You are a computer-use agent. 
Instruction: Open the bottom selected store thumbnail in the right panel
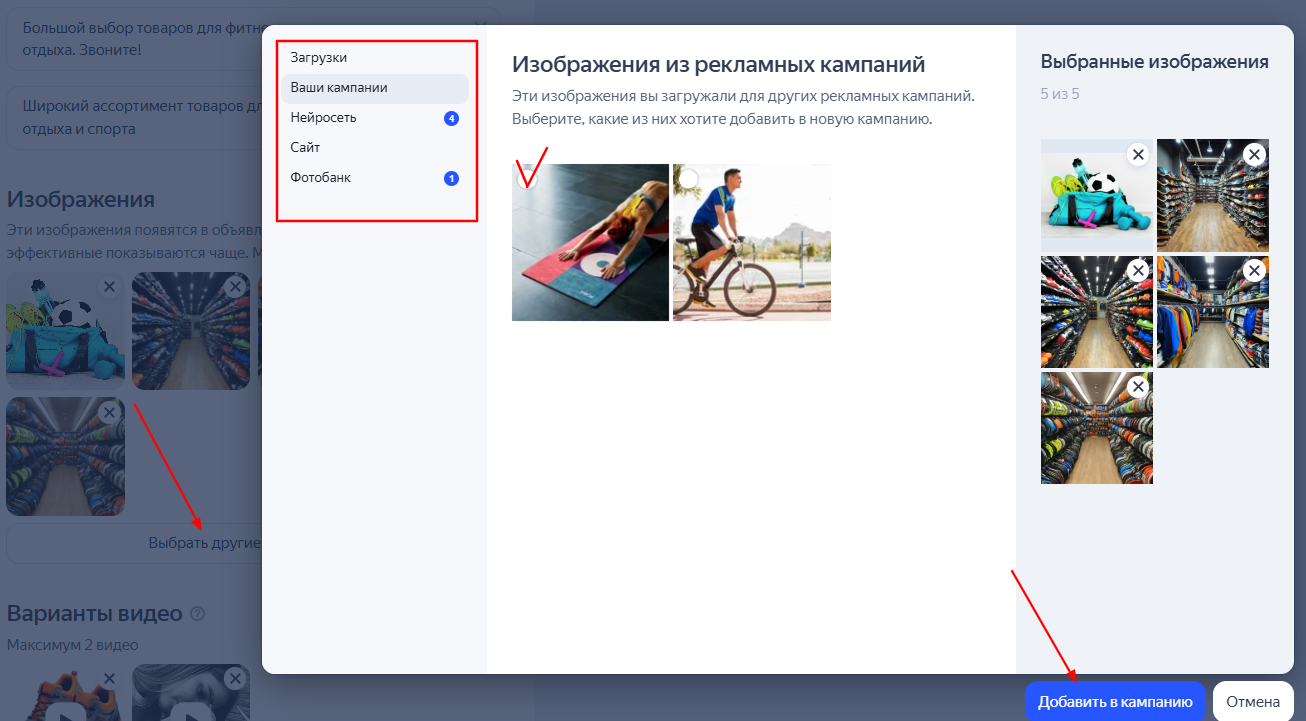[1097, 428]
